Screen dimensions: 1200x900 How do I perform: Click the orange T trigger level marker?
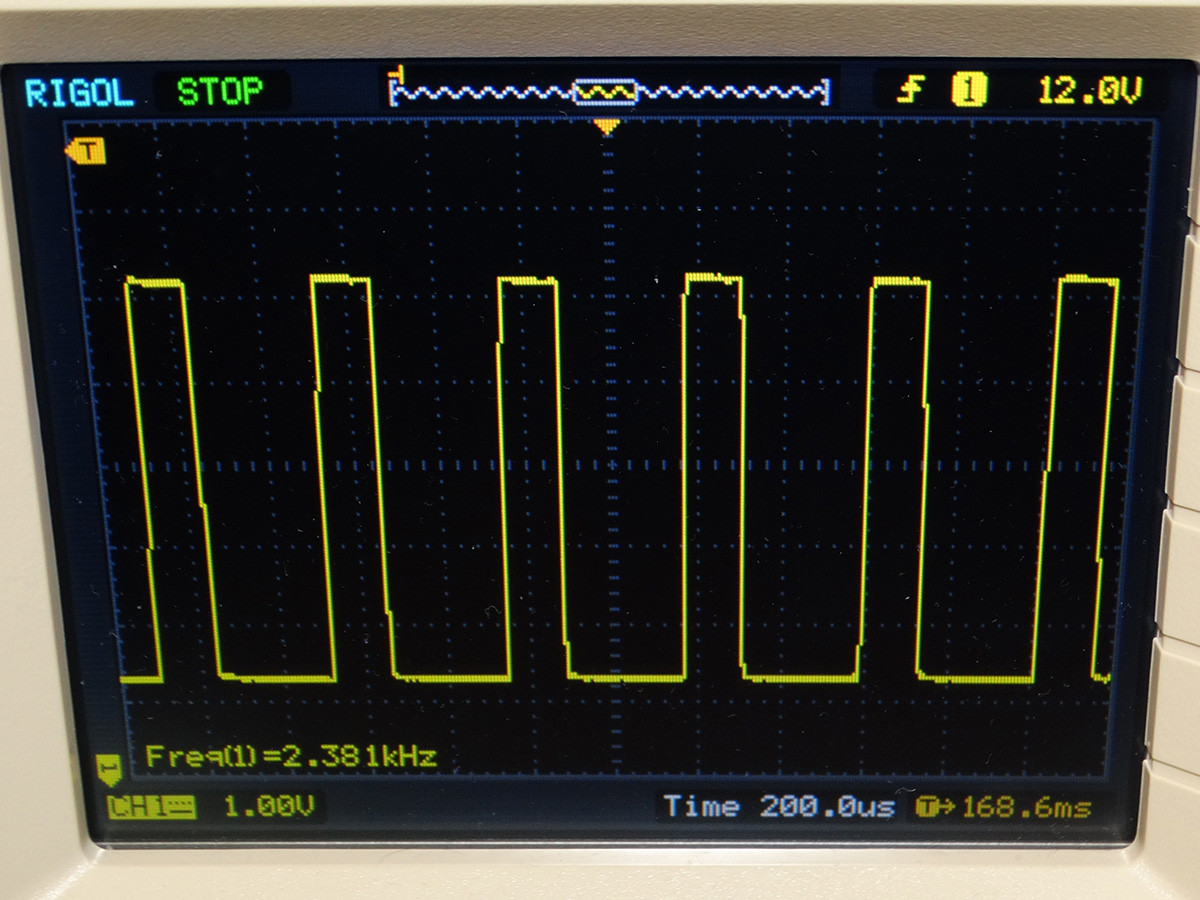(x=86, y=151)
